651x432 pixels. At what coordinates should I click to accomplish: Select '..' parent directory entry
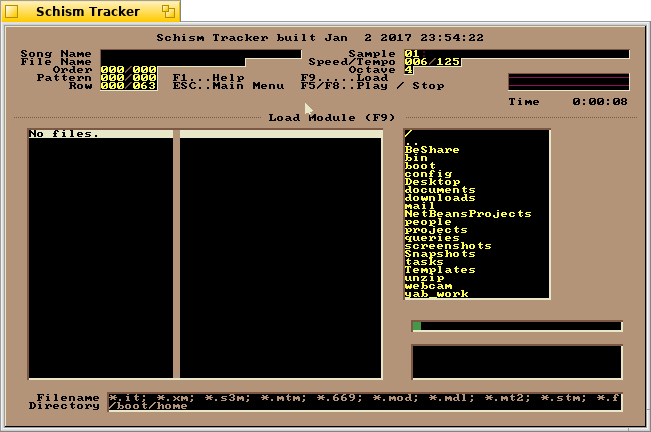click(477, 142)
